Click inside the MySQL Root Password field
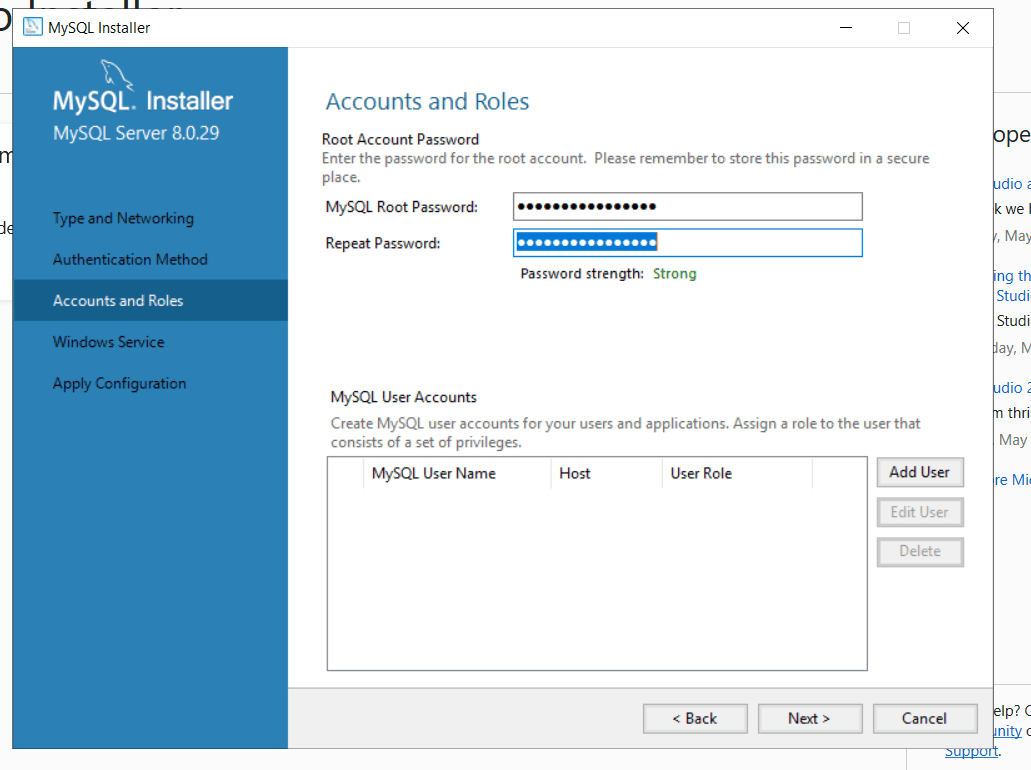Viewport: 1031px width, 770px height. (x=687, y=206)
